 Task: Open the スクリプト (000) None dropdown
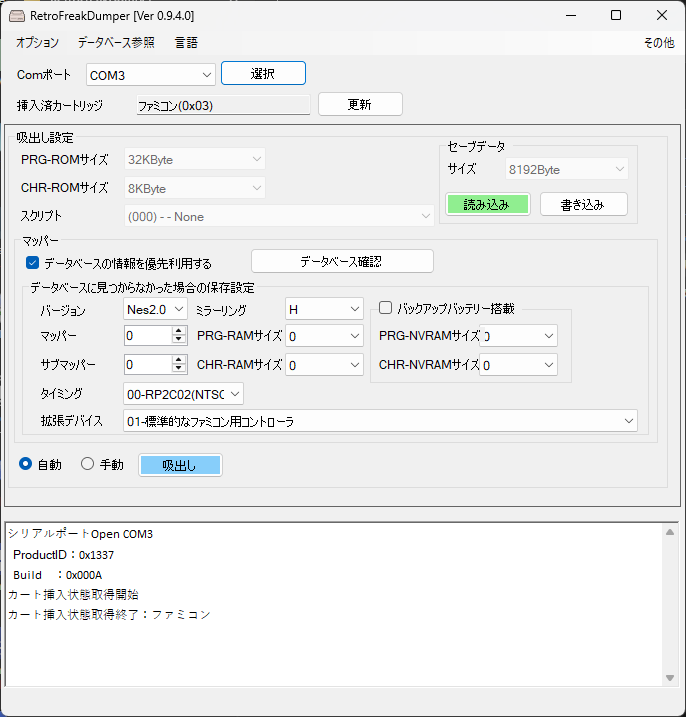click(x=279, y=216)
